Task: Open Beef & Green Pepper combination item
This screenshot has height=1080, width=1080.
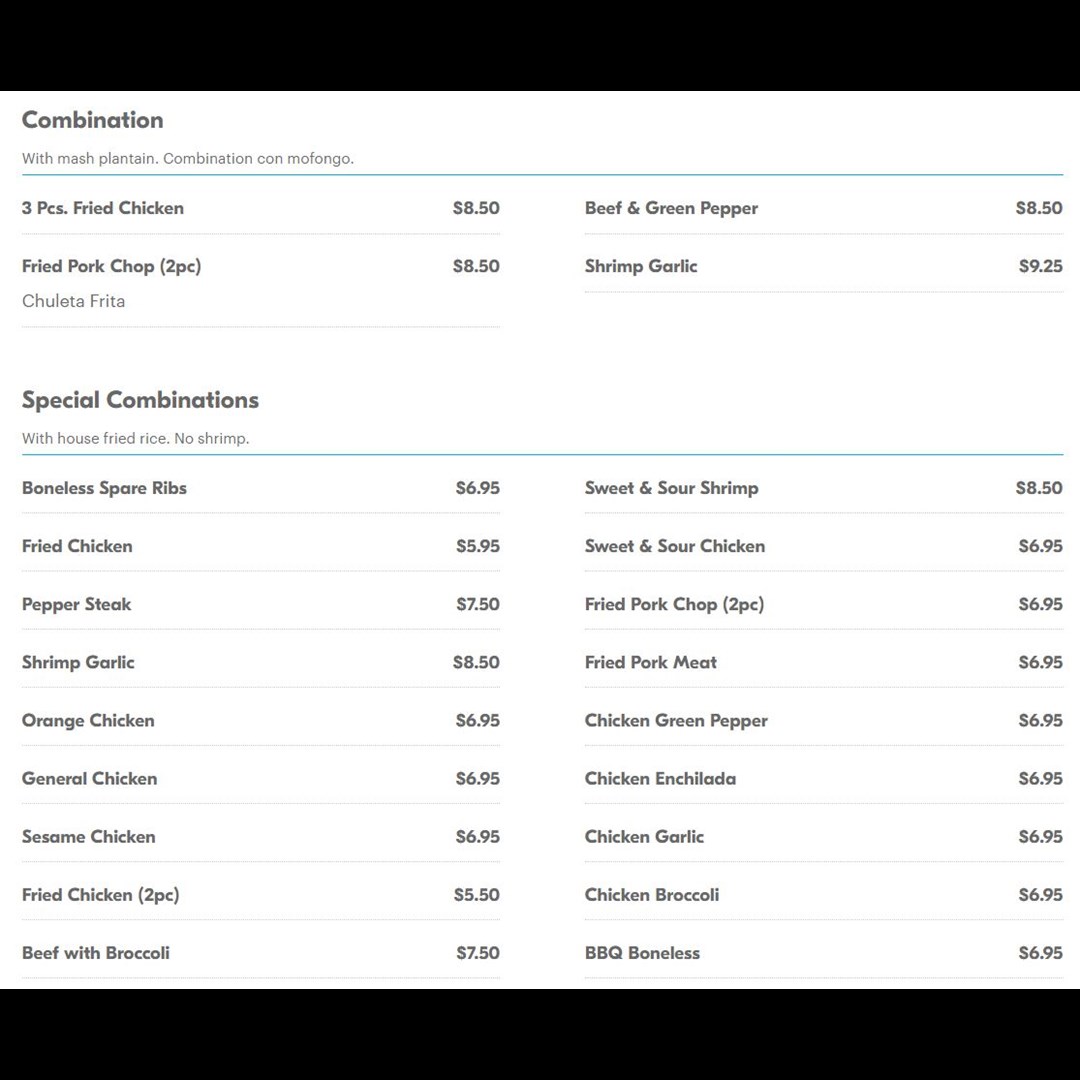Action: pos(824,208)
